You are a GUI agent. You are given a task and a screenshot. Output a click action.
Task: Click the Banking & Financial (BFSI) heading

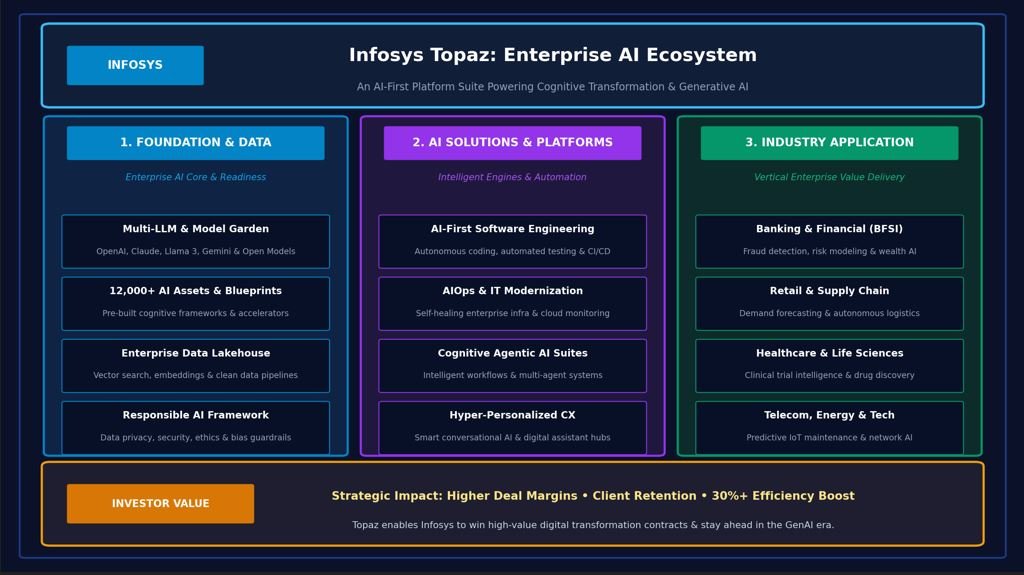click(829, 229)
